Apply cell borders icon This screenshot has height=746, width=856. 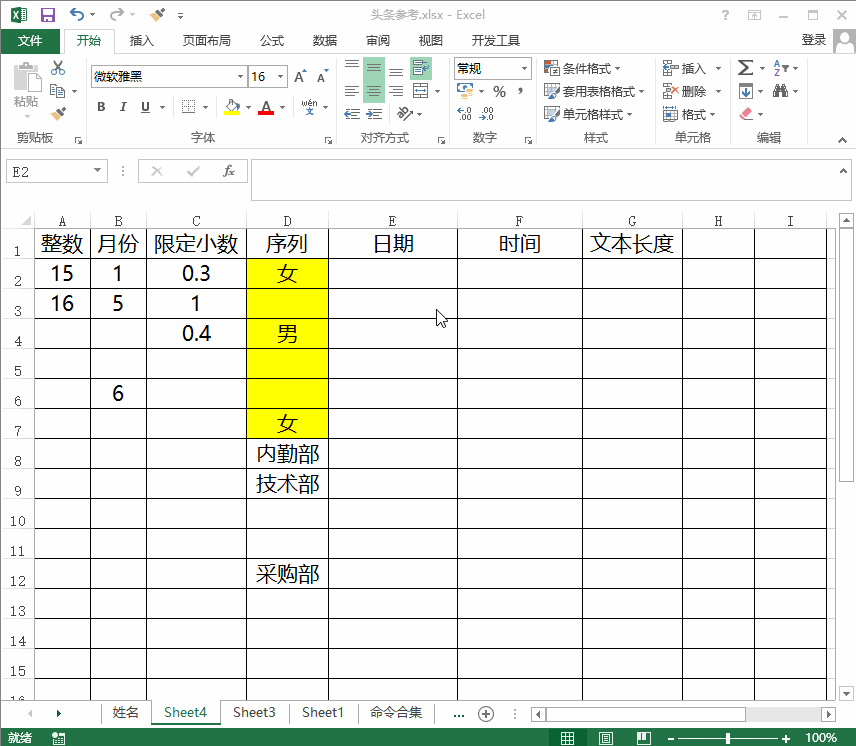click(188, 106)
